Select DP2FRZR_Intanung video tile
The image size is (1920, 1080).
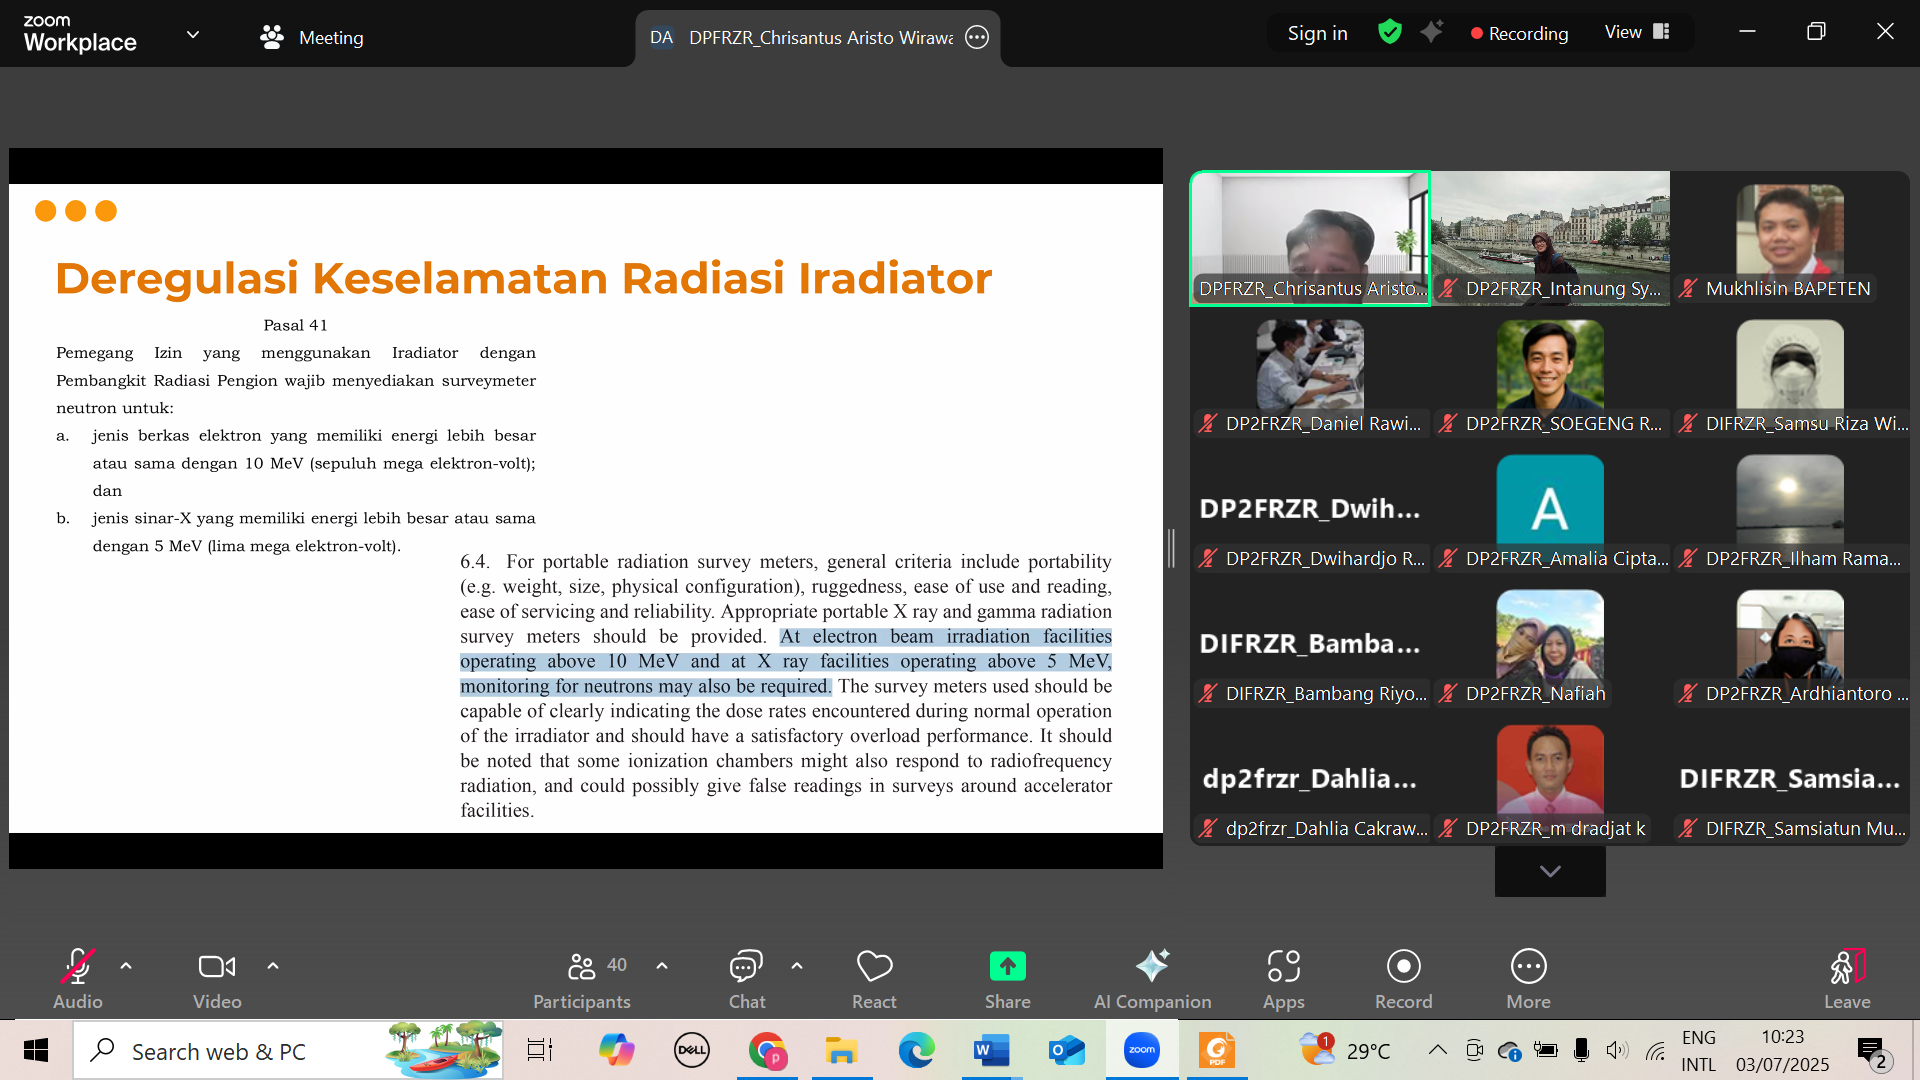(1550, 238)
